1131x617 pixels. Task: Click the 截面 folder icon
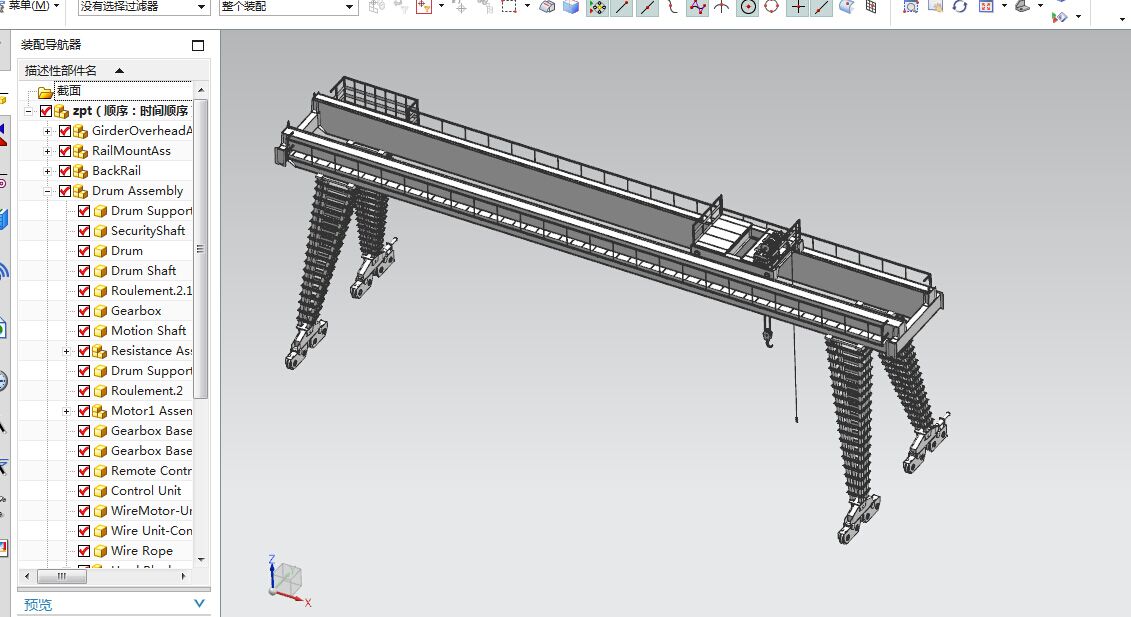point(45,91)
